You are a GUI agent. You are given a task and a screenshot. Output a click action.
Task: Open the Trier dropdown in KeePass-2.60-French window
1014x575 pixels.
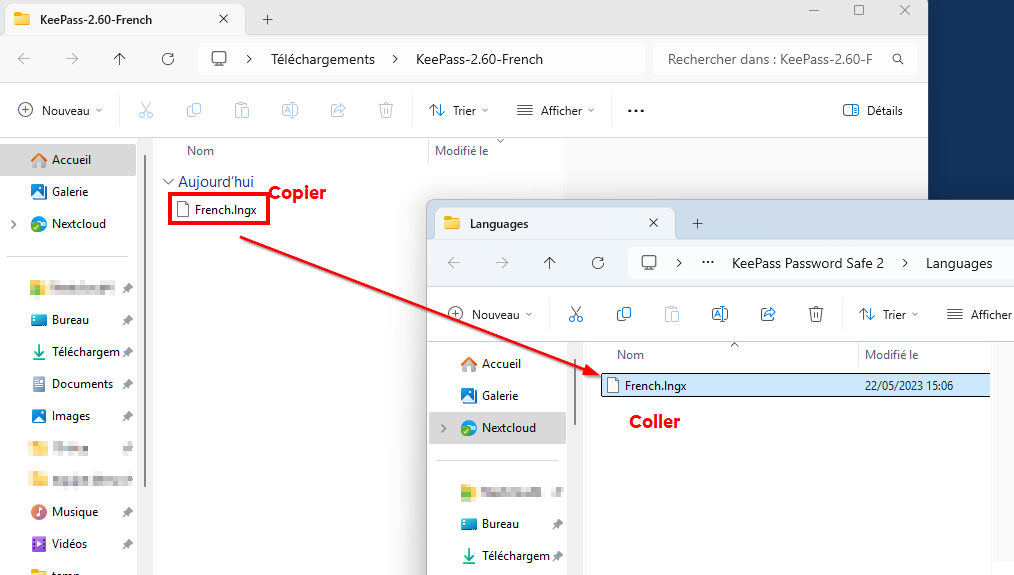[458, 110]
